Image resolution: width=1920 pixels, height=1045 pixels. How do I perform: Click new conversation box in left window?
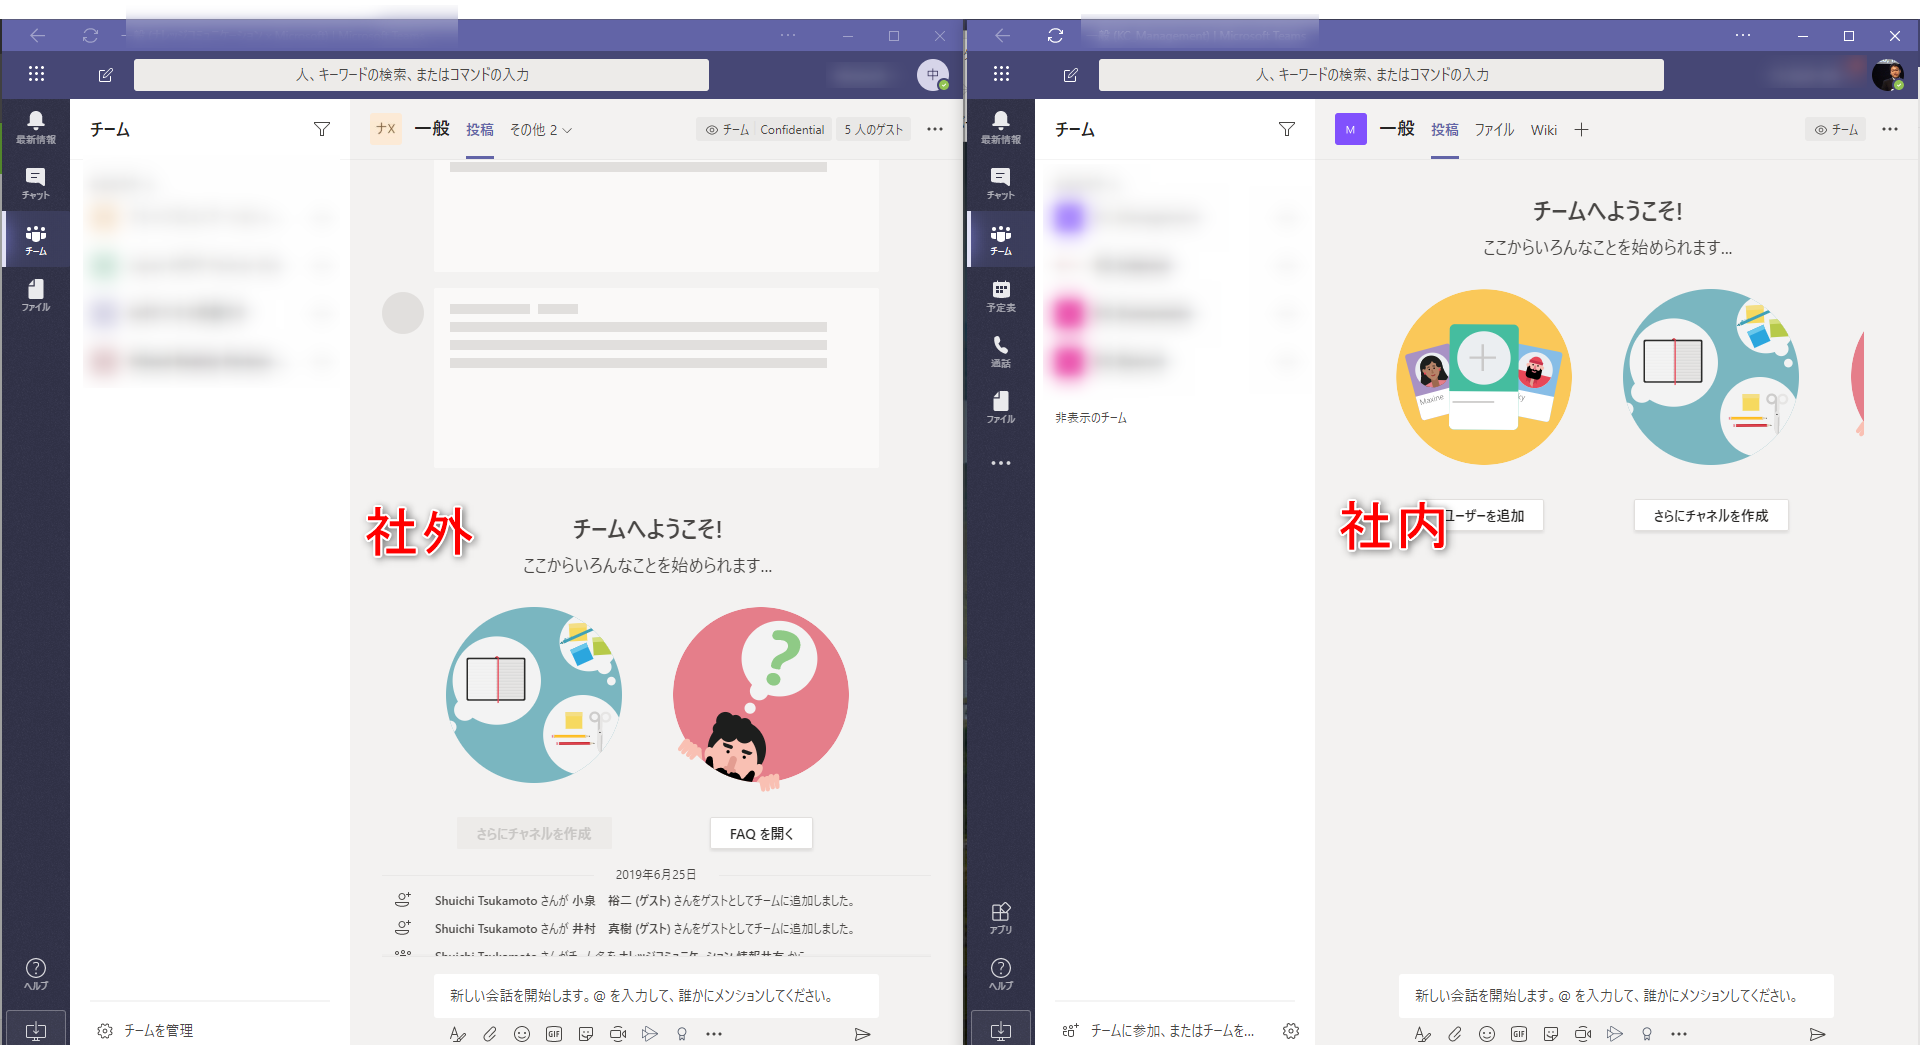point(656,996)
